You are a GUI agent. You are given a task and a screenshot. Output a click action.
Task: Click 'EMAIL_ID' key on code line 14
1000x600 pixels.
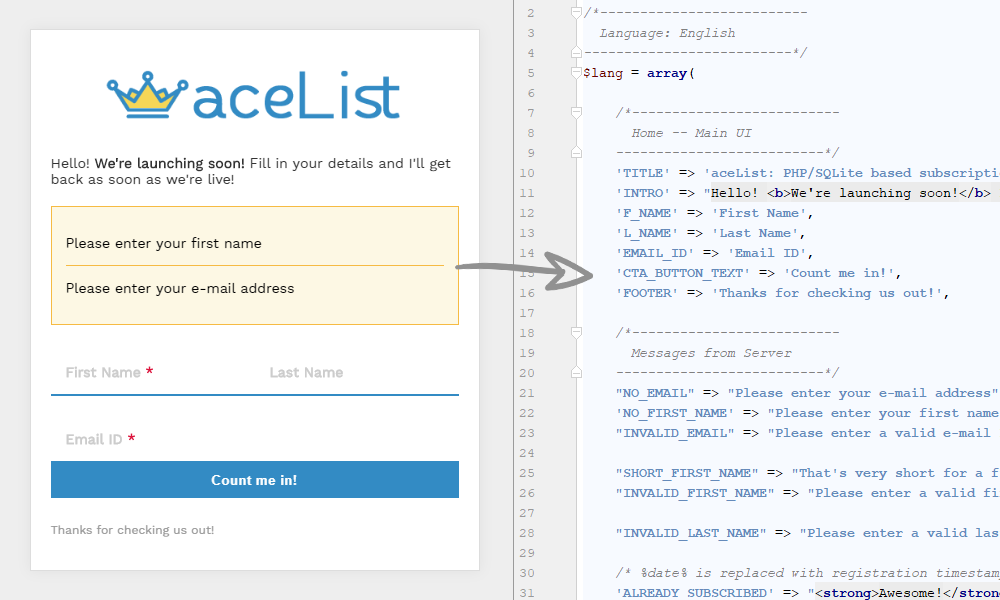click(x=655, y=253)
